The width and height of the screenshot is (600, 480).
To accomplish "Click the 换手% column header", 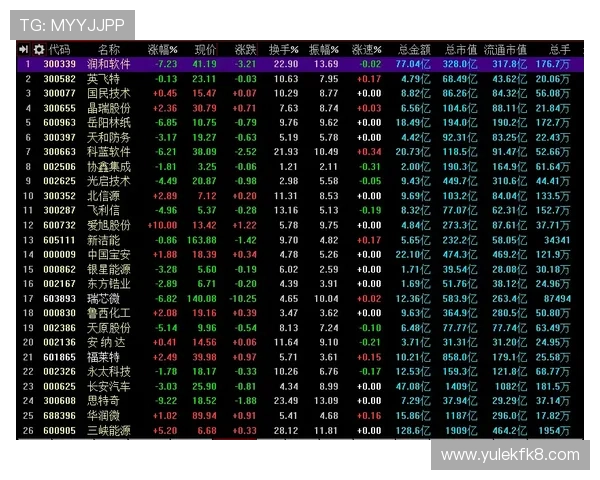I will click(286, 49).
